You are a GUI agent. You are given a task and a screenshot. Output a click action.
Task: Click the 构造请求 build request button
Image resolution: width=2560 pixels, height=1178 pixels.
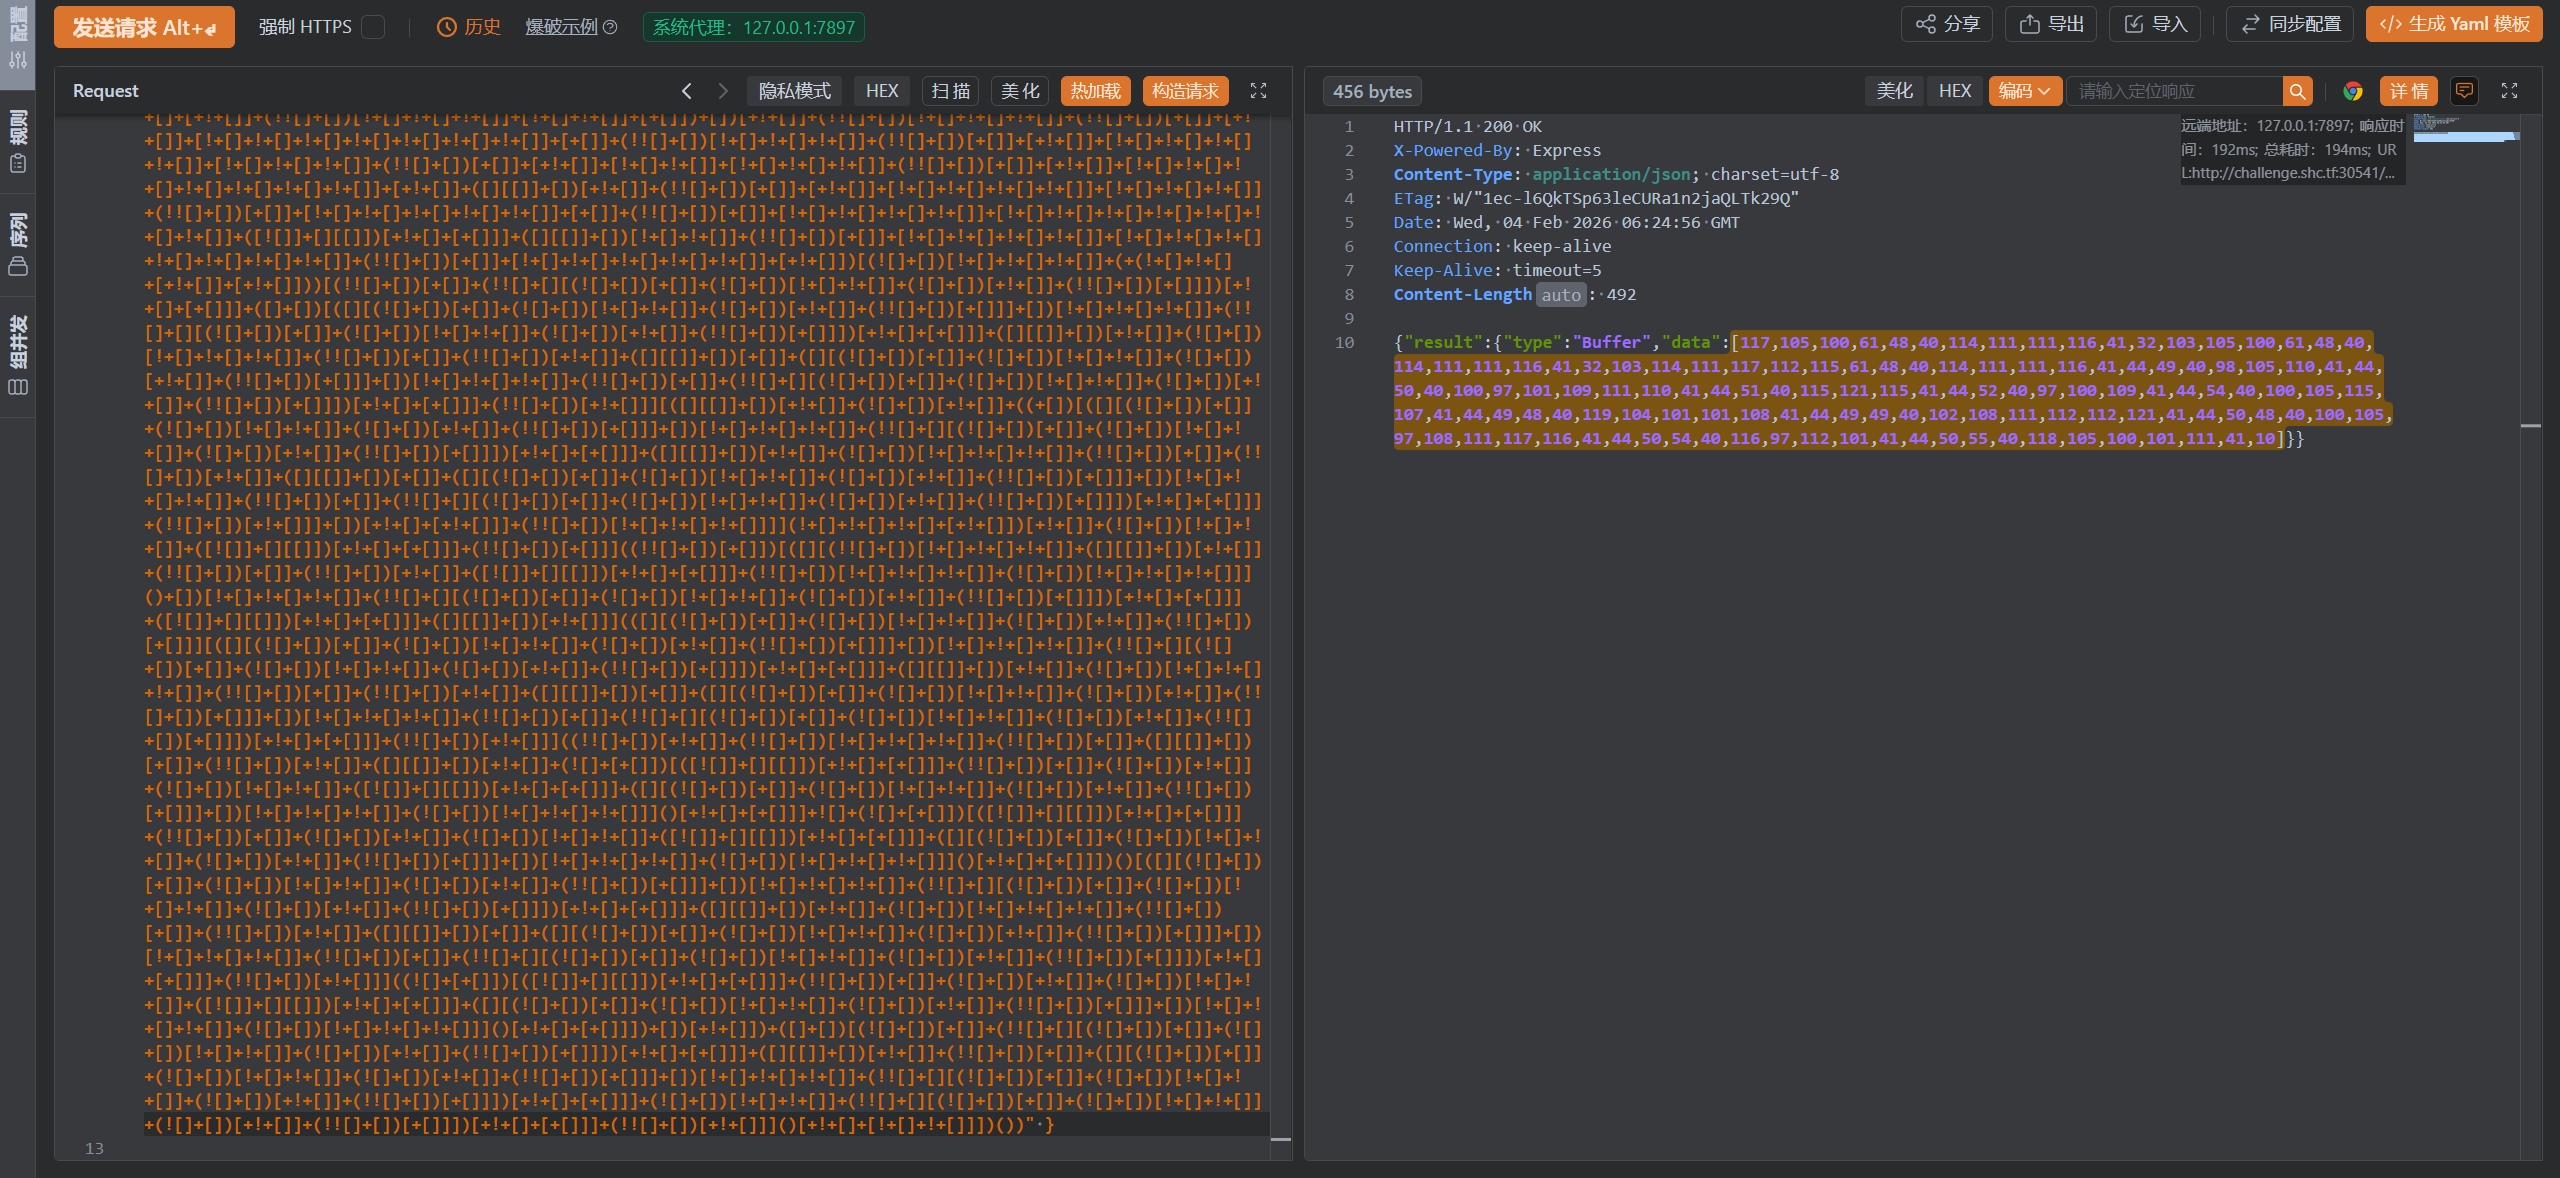(x=1185, y=91)
